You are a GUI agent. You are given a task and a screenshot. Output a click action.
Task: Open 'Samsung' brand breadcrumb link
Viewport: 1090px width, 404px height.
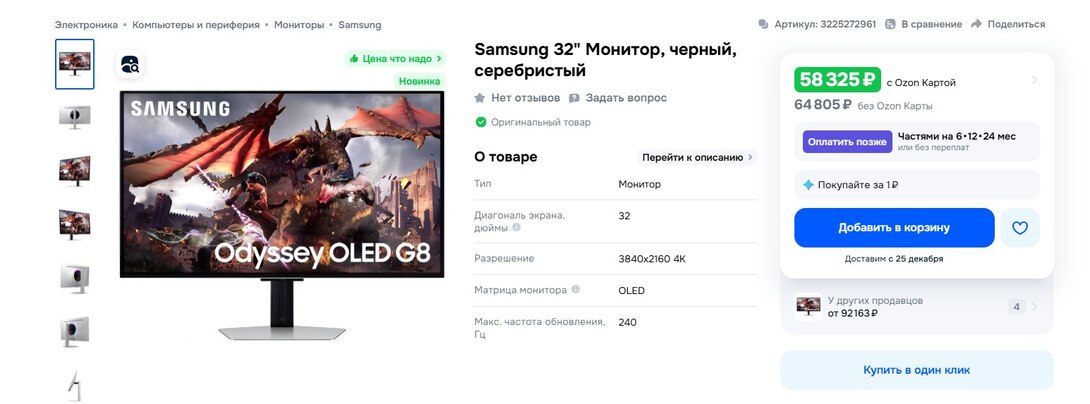(359, 24)
